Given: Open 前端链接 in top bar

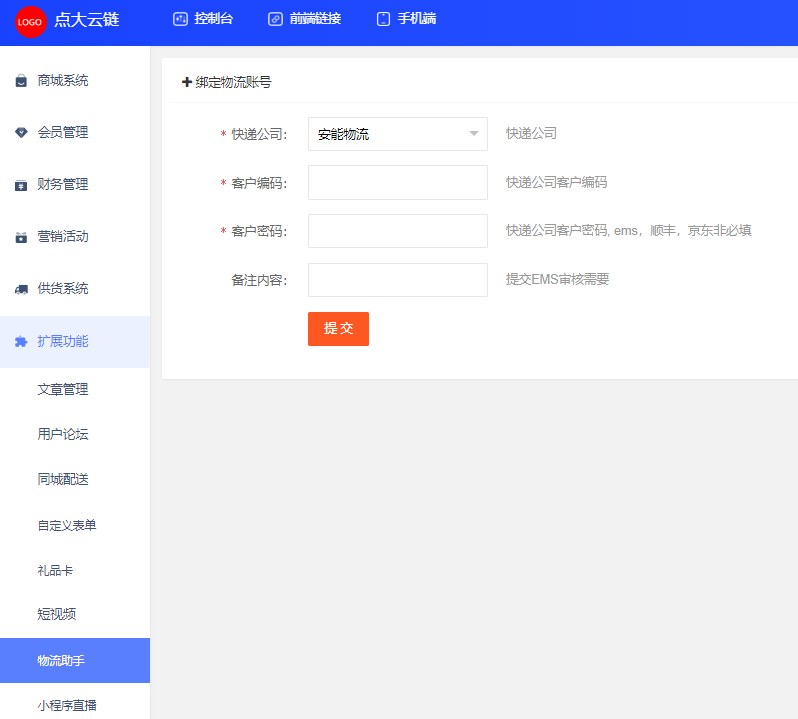Looking at the screenshot, I should [x=304, y=19].
